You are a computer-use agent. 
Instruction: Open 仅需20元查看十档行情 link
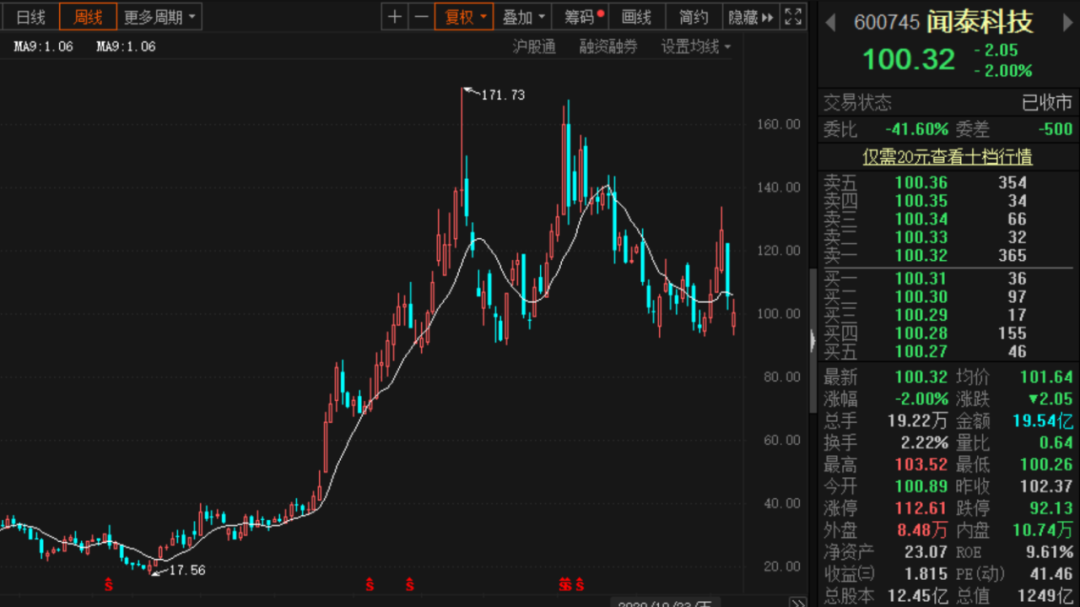point(947,157)
